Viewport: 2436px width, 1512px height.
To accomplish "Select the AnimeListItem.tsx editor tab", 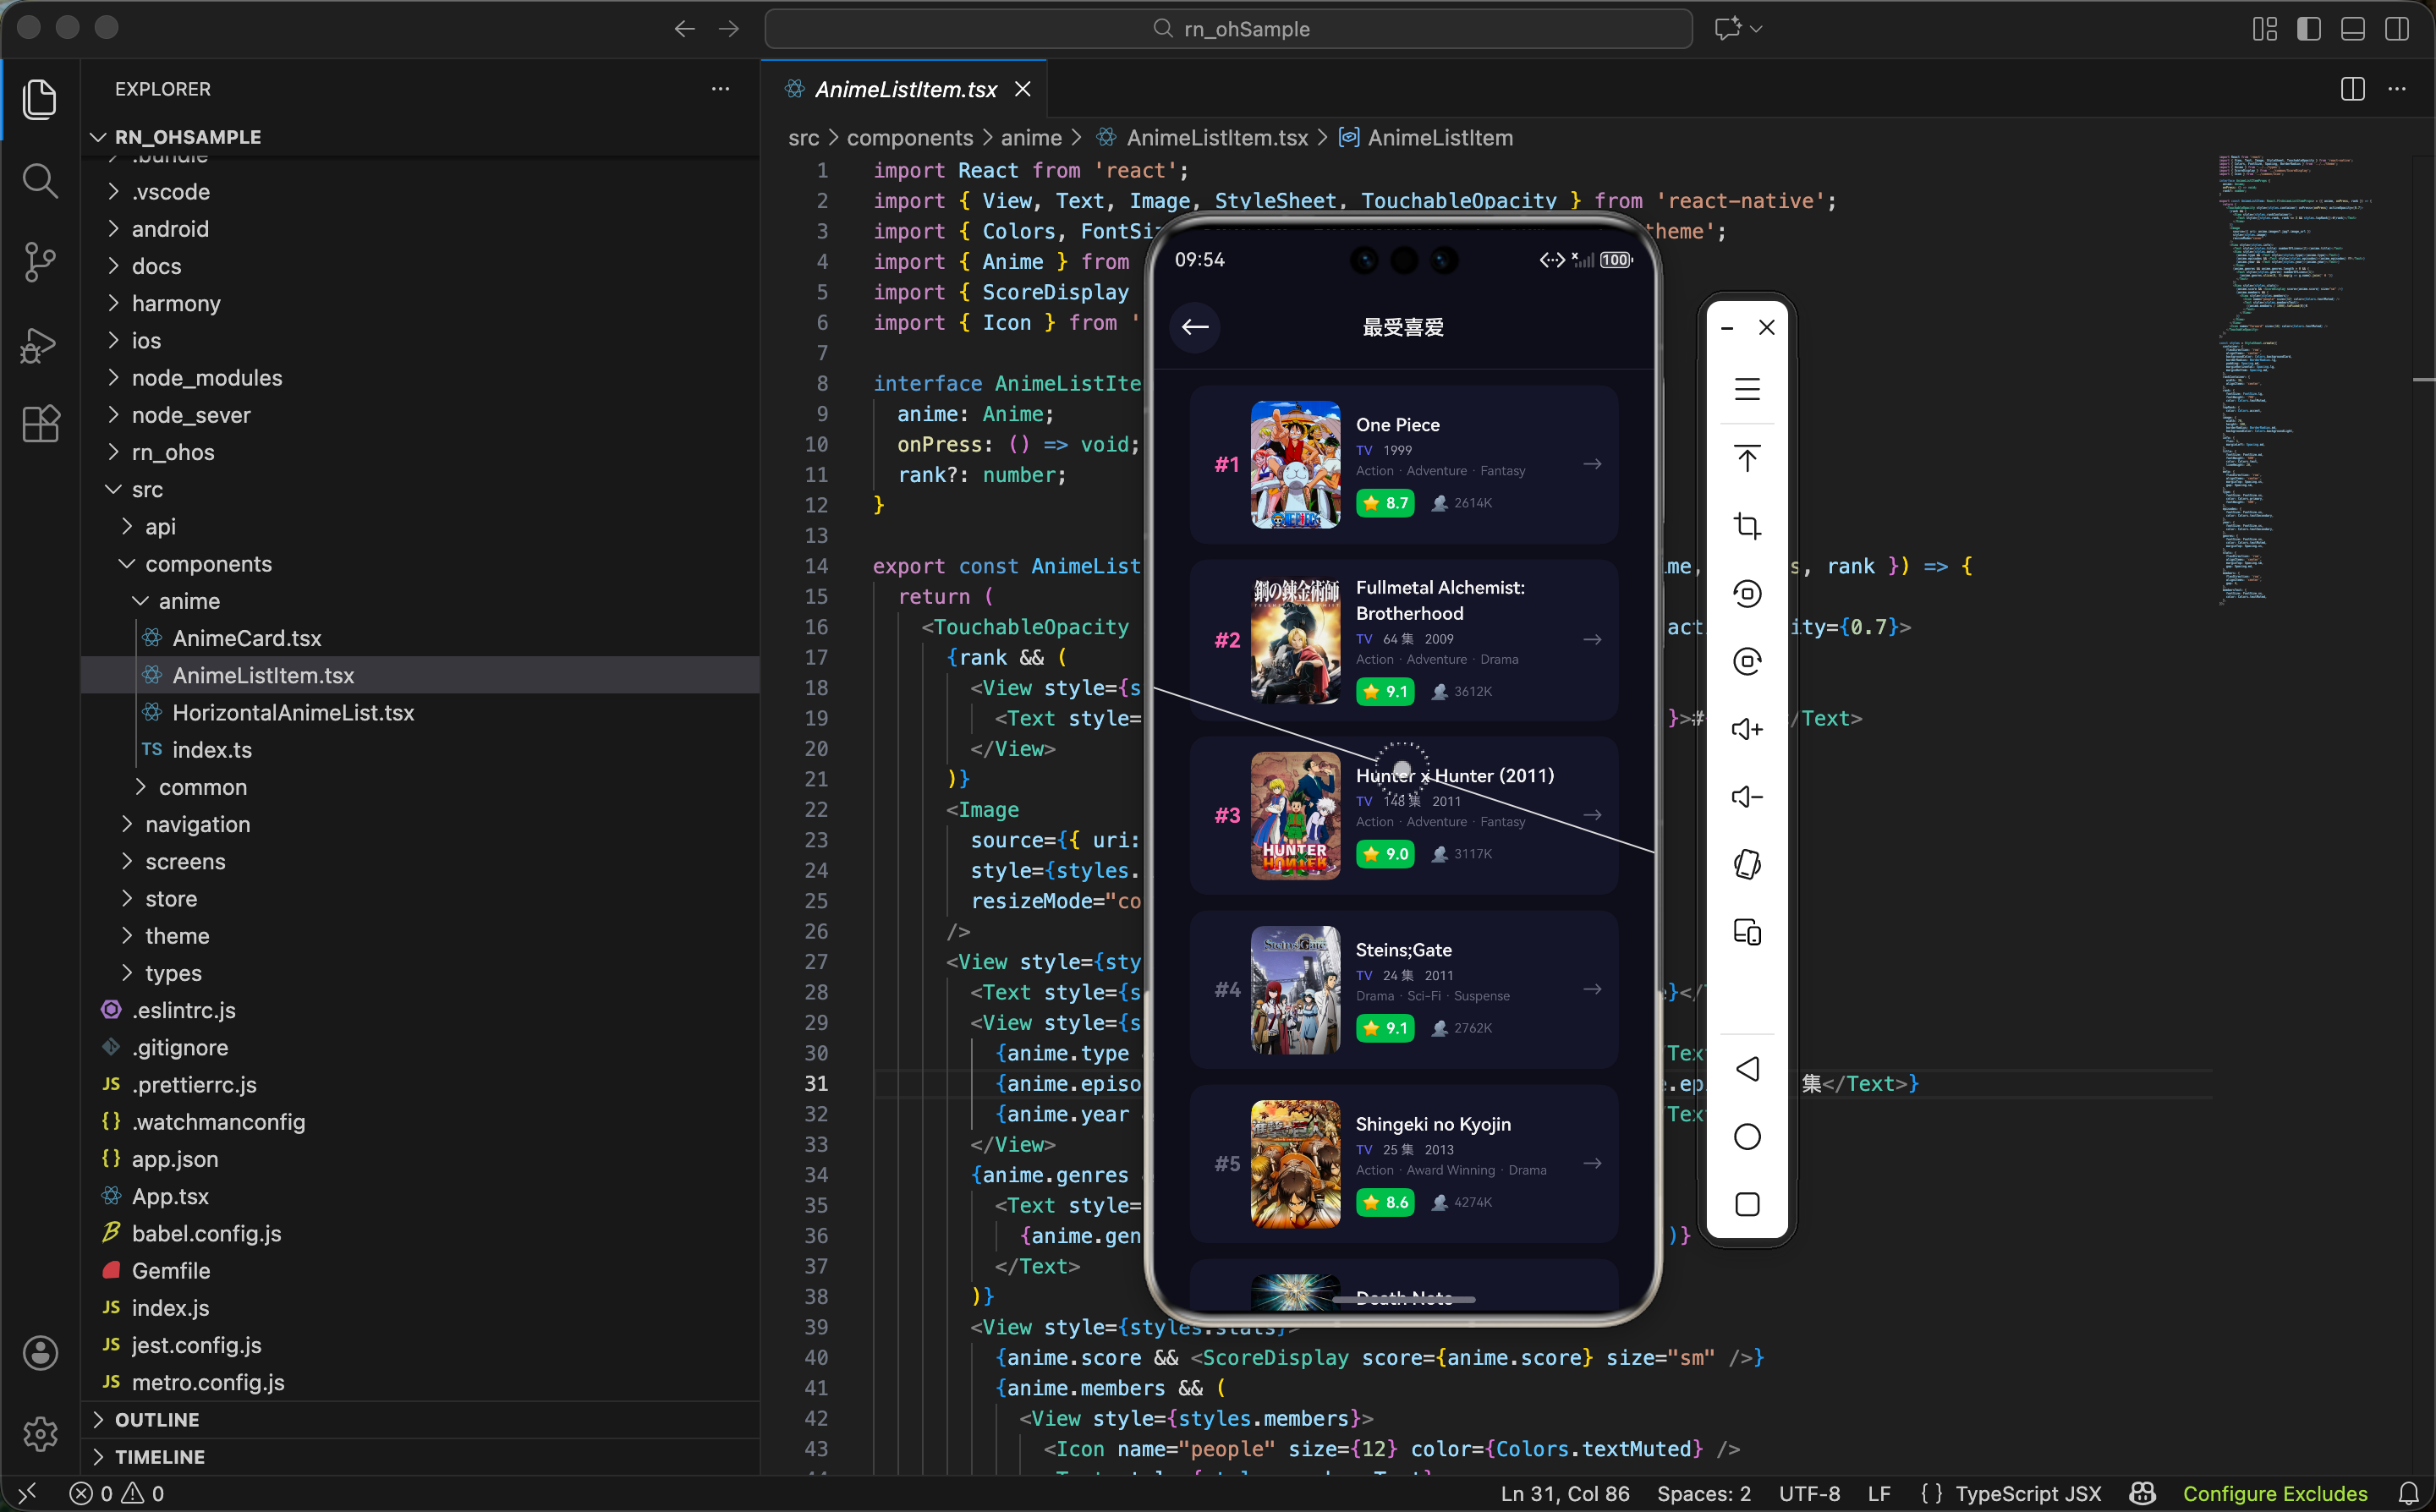I will [905, 89].
